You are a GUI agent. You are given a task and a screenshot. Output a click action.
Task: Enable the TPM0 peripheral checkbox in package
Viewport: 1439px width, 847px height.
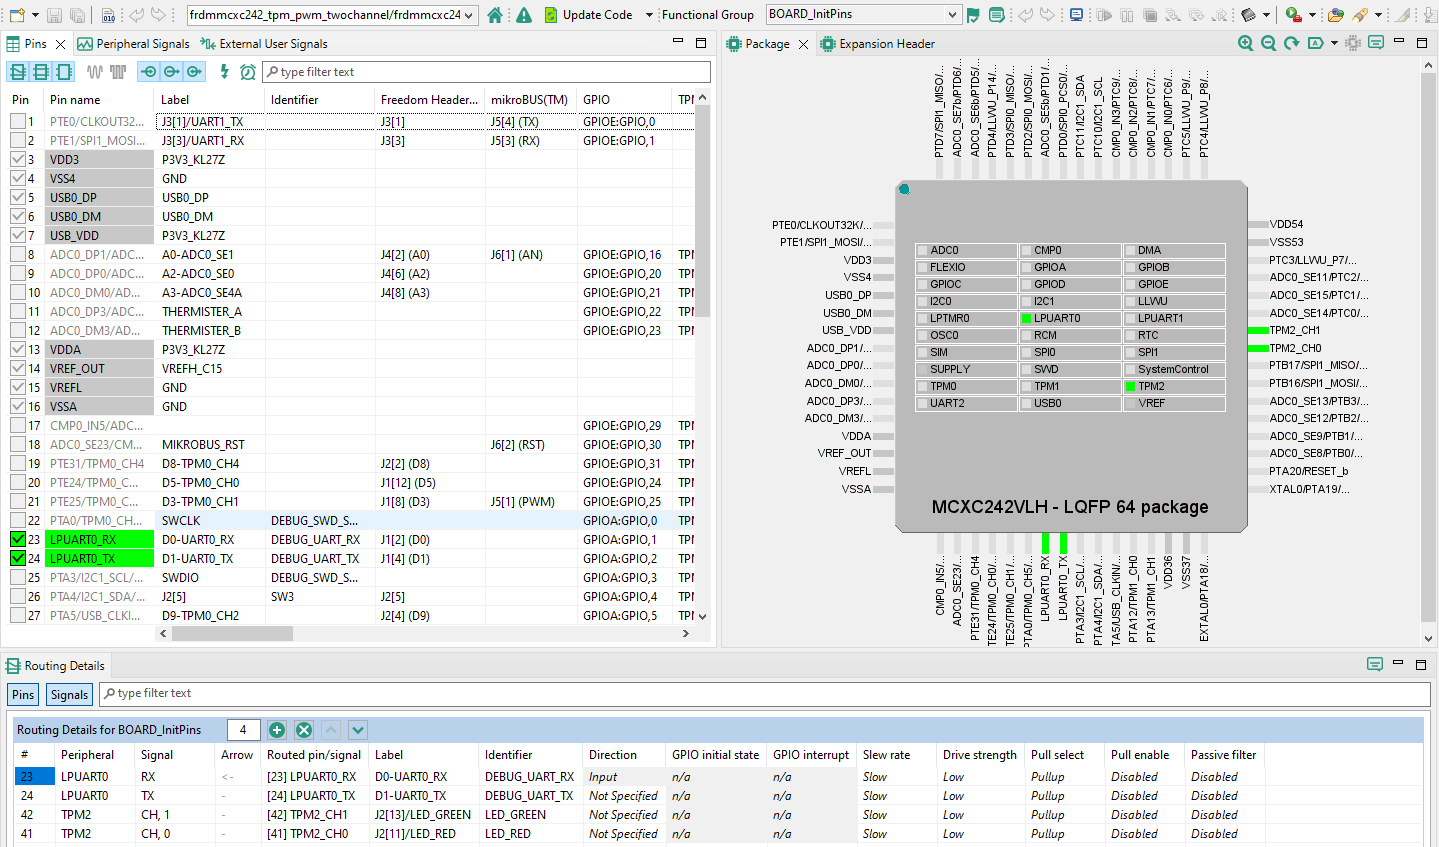coord(923,387)
